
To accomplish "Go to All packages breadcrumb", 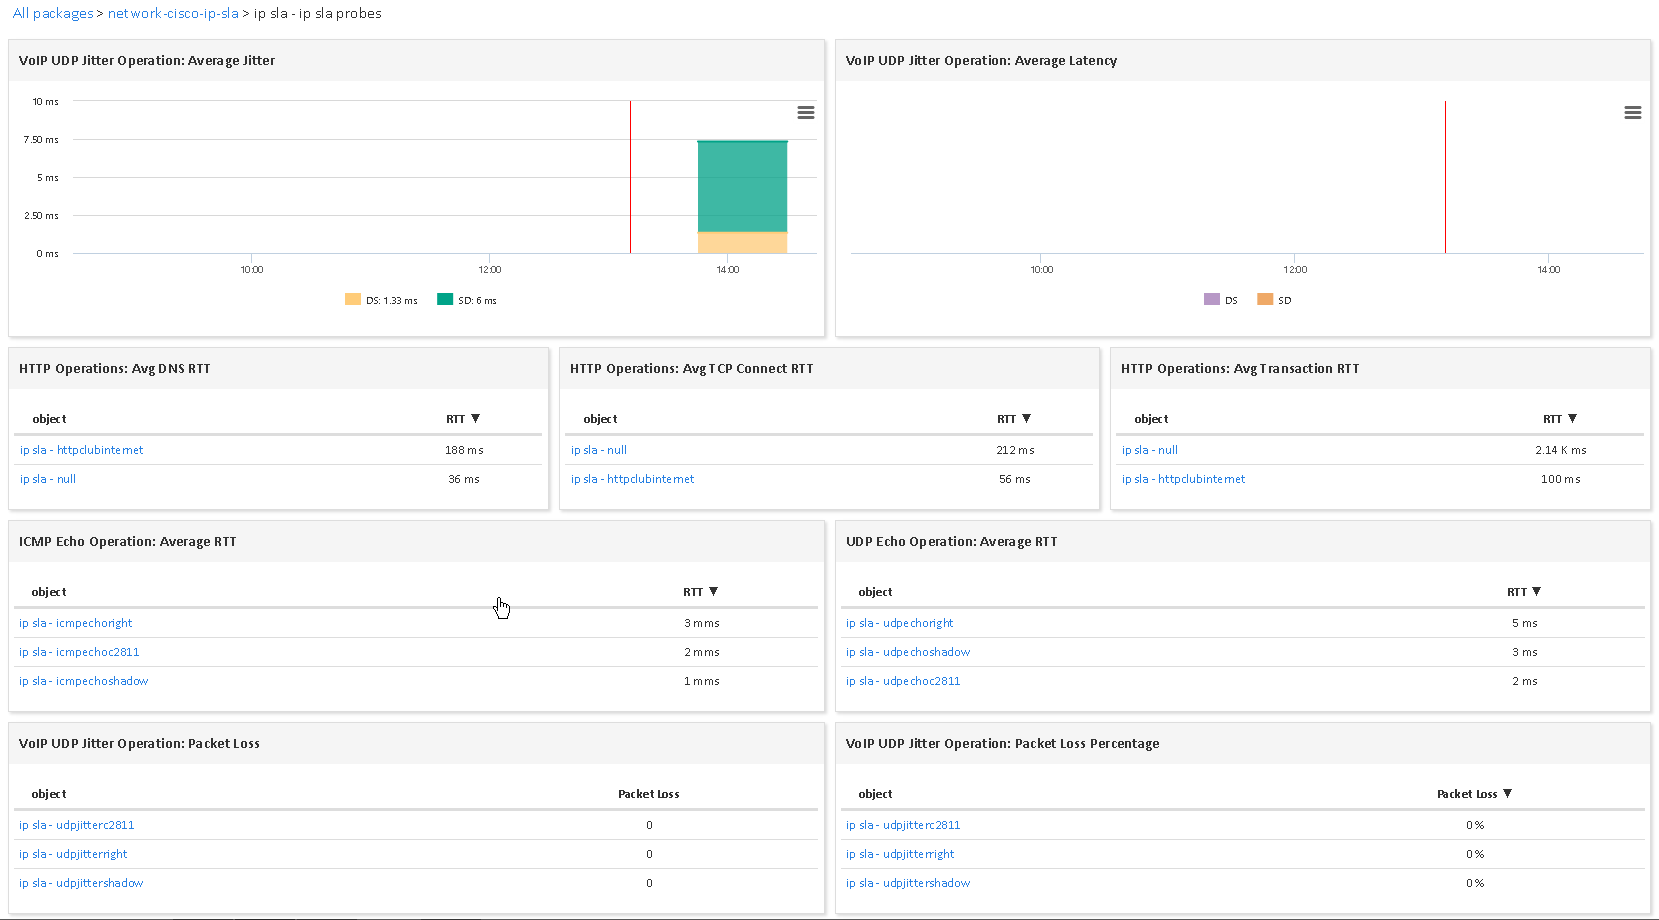I will coord(52,13).
